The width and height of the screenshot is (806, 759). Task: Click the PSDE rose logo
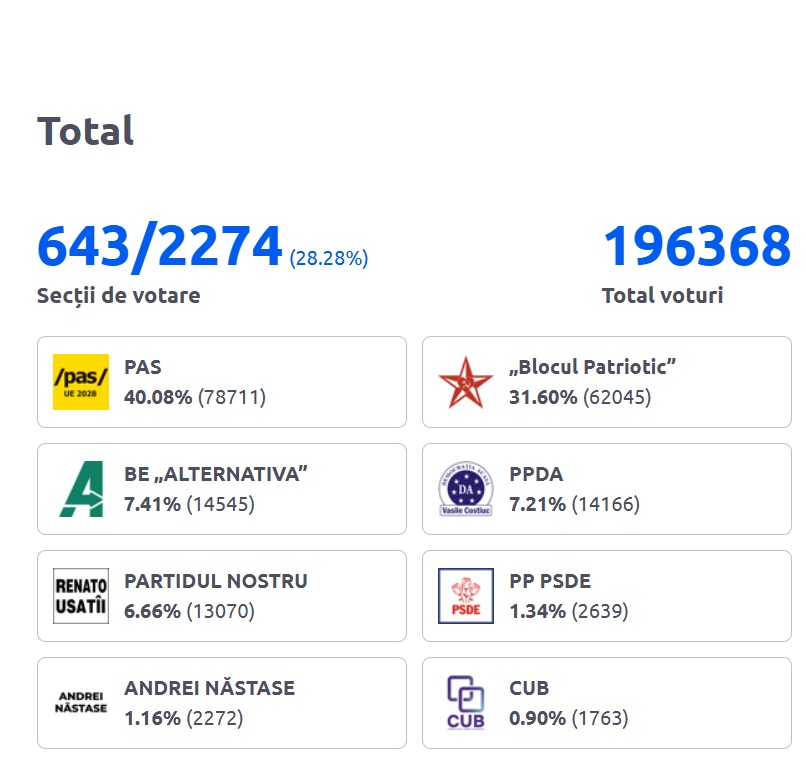click(x=466, y=596)
